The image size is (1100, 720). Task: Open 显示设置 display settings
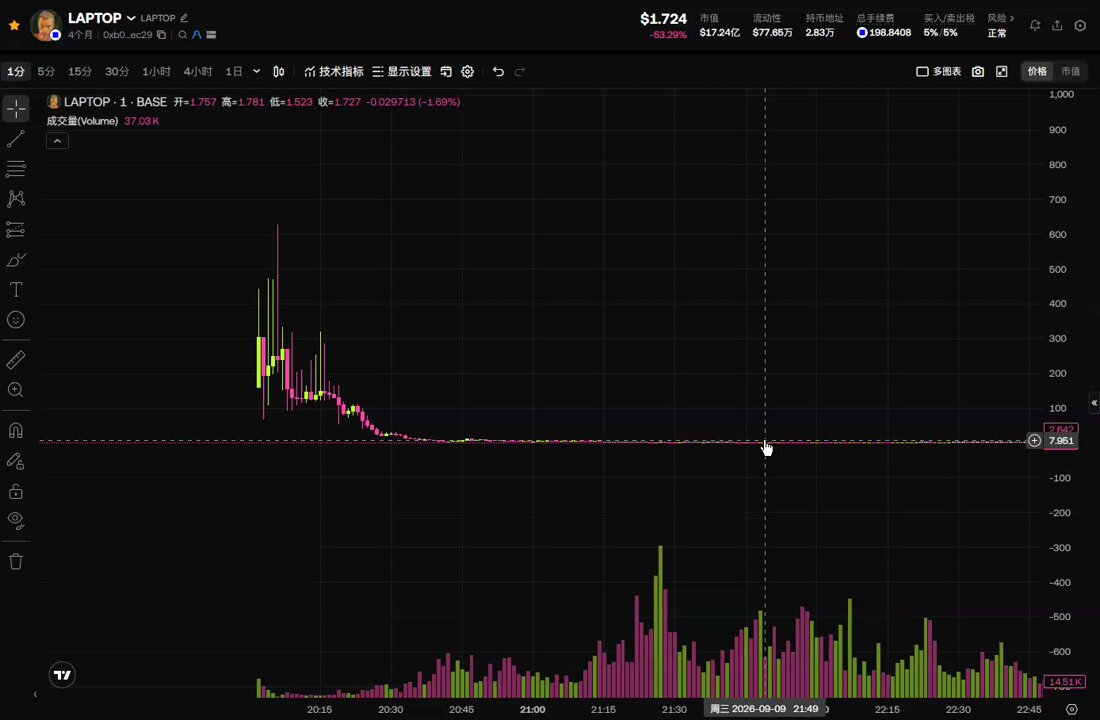(402, 72)
